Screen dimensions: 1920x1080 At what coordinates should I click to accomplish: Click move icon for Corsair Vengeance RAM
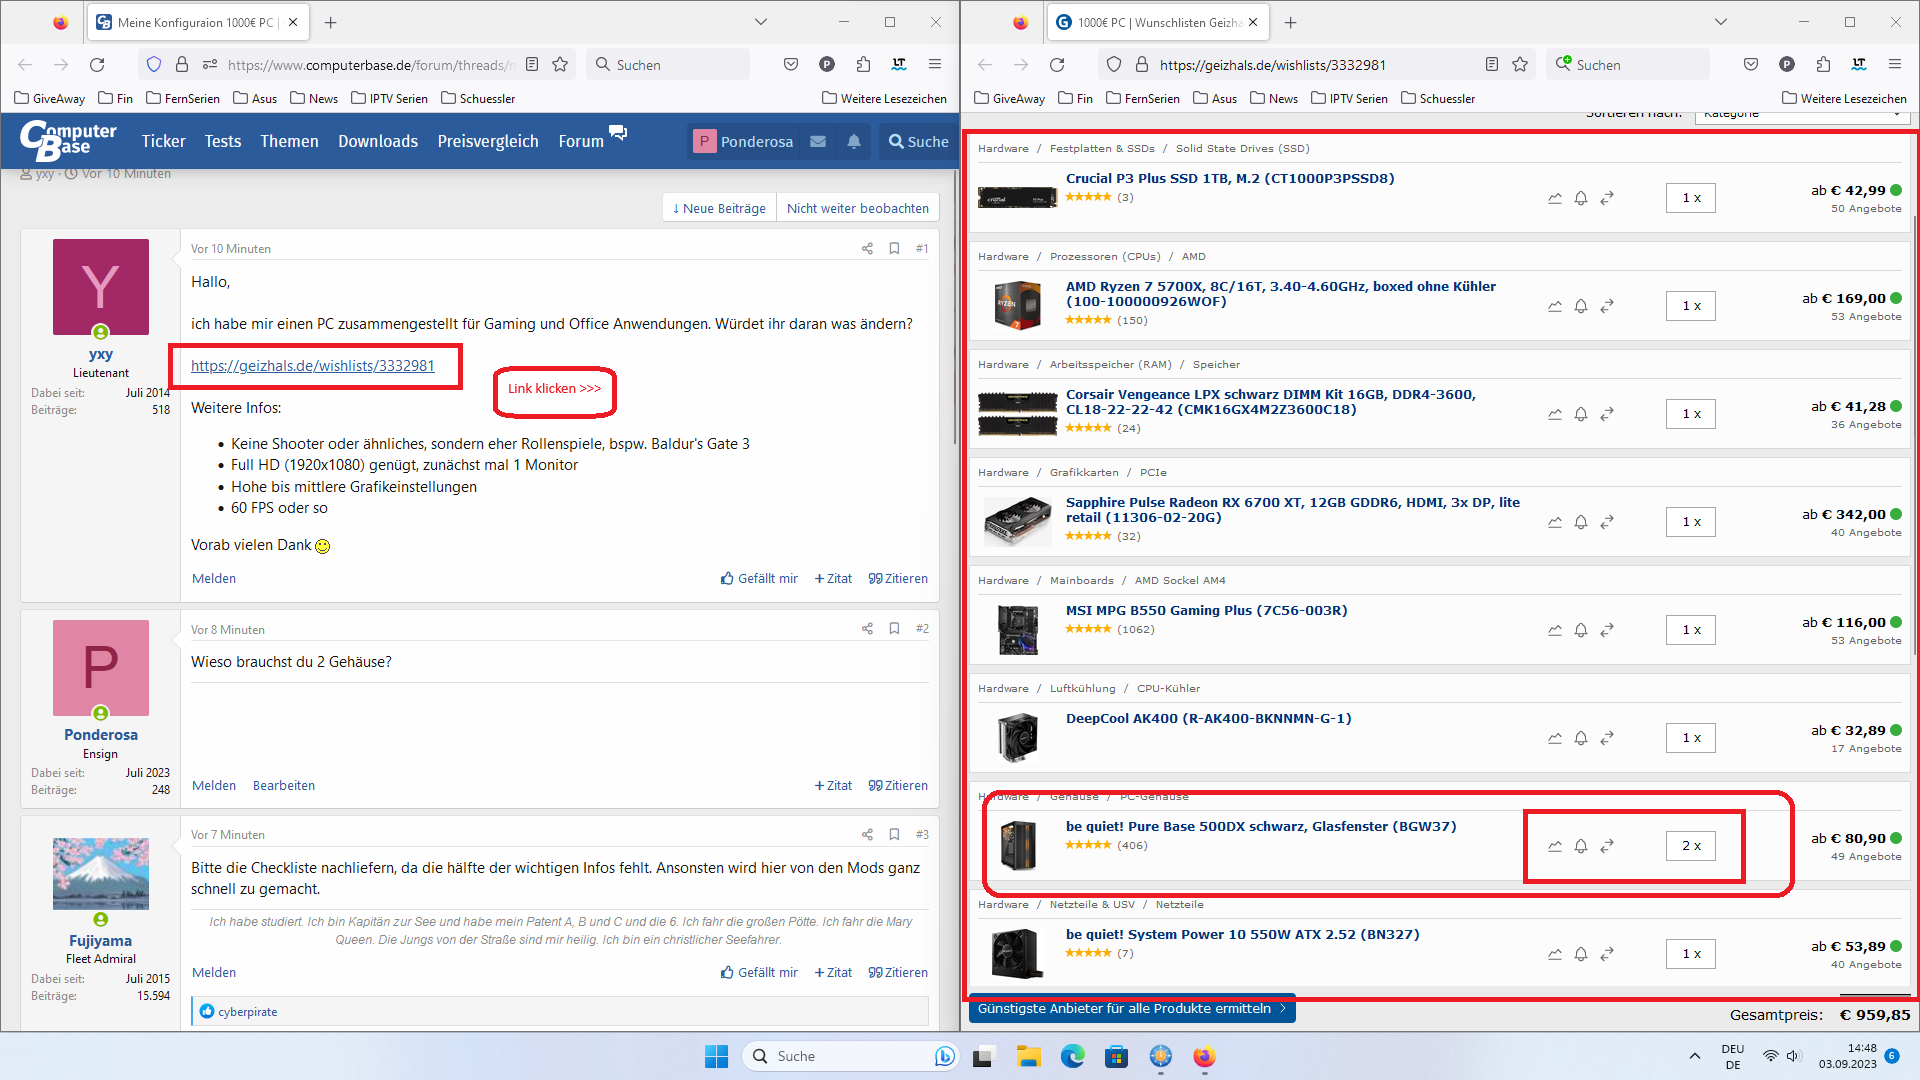click(1607, 414)
